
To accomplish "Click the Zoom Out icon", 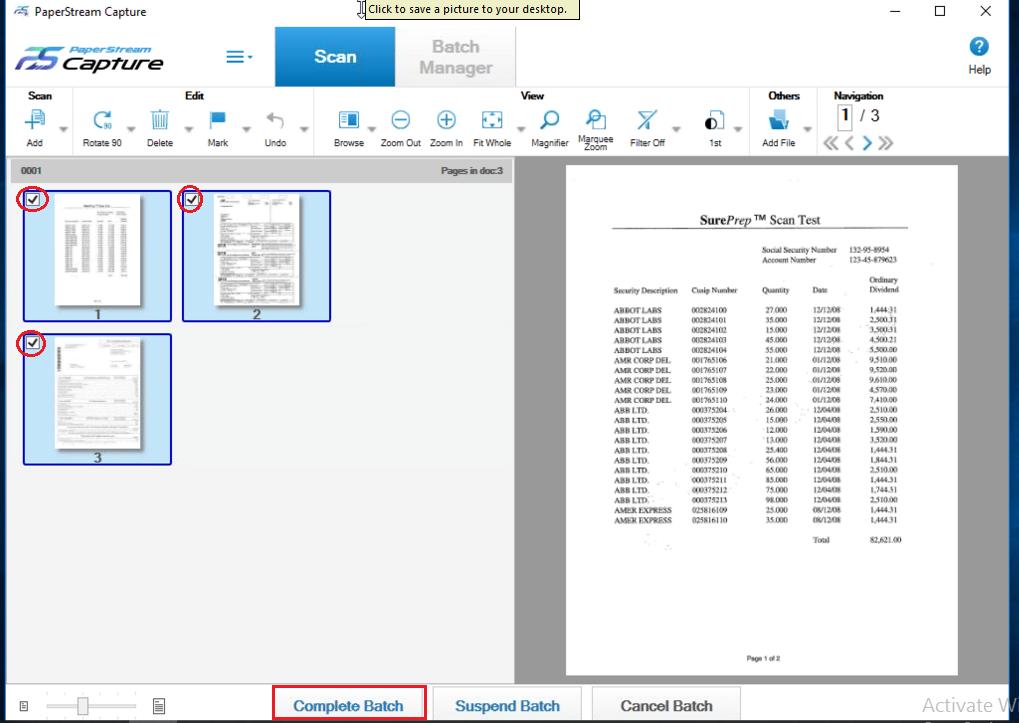I will pyautogui.click(x=400, y=121).
